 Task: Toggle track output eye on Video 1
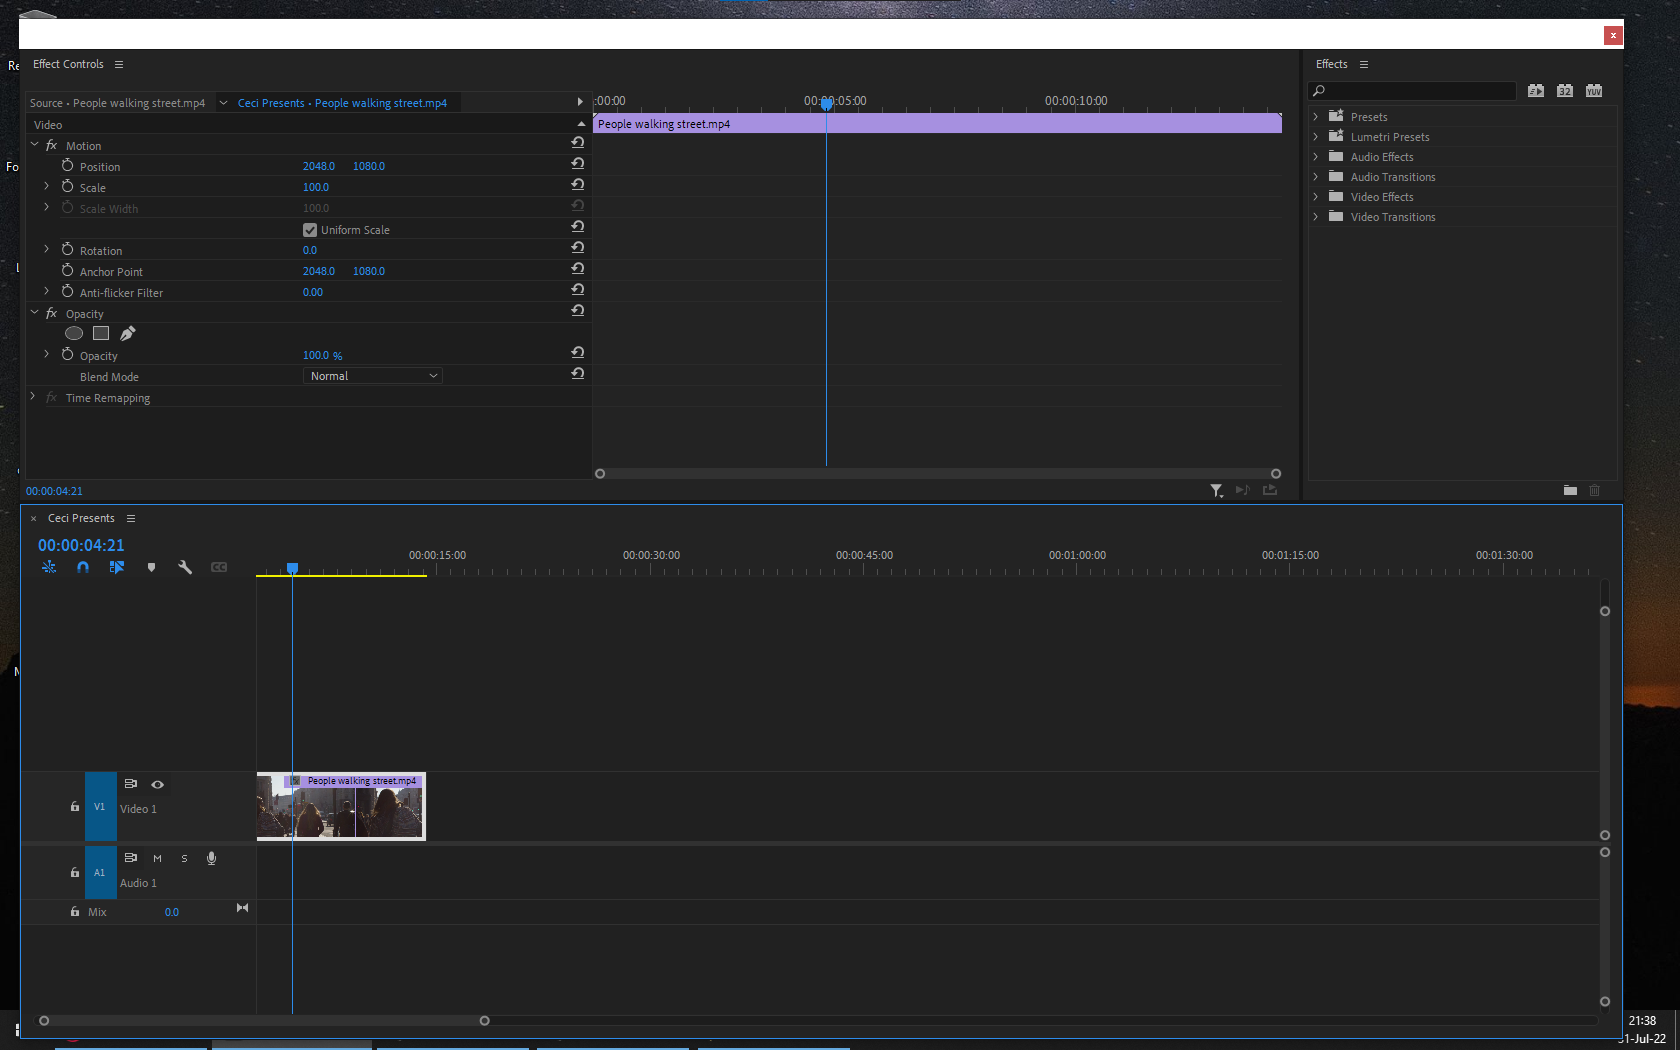[x=158, y=785]
